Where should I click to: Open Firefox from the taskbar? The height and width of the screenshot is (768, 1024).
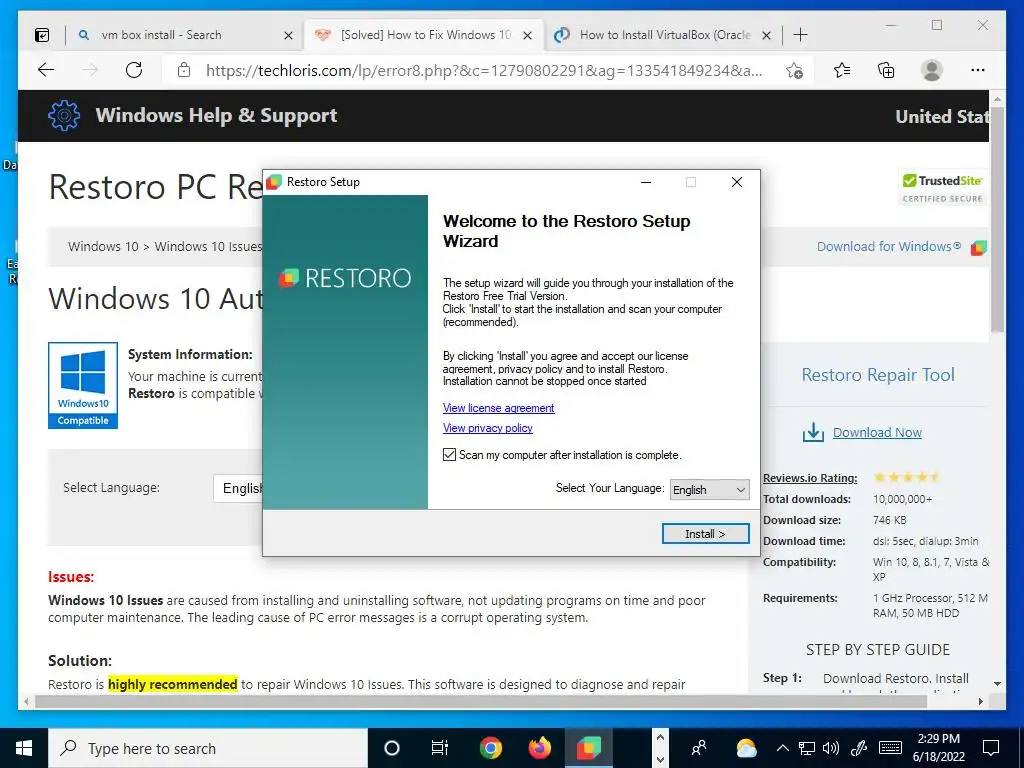pos(540,748)
